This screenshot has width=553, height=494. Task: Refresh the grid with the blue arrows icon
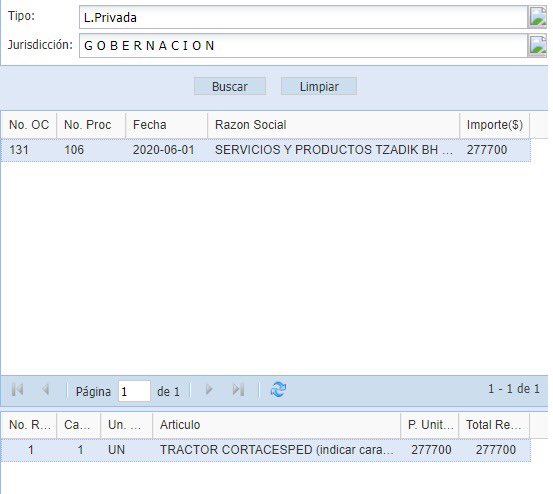[x=278, y=390]
